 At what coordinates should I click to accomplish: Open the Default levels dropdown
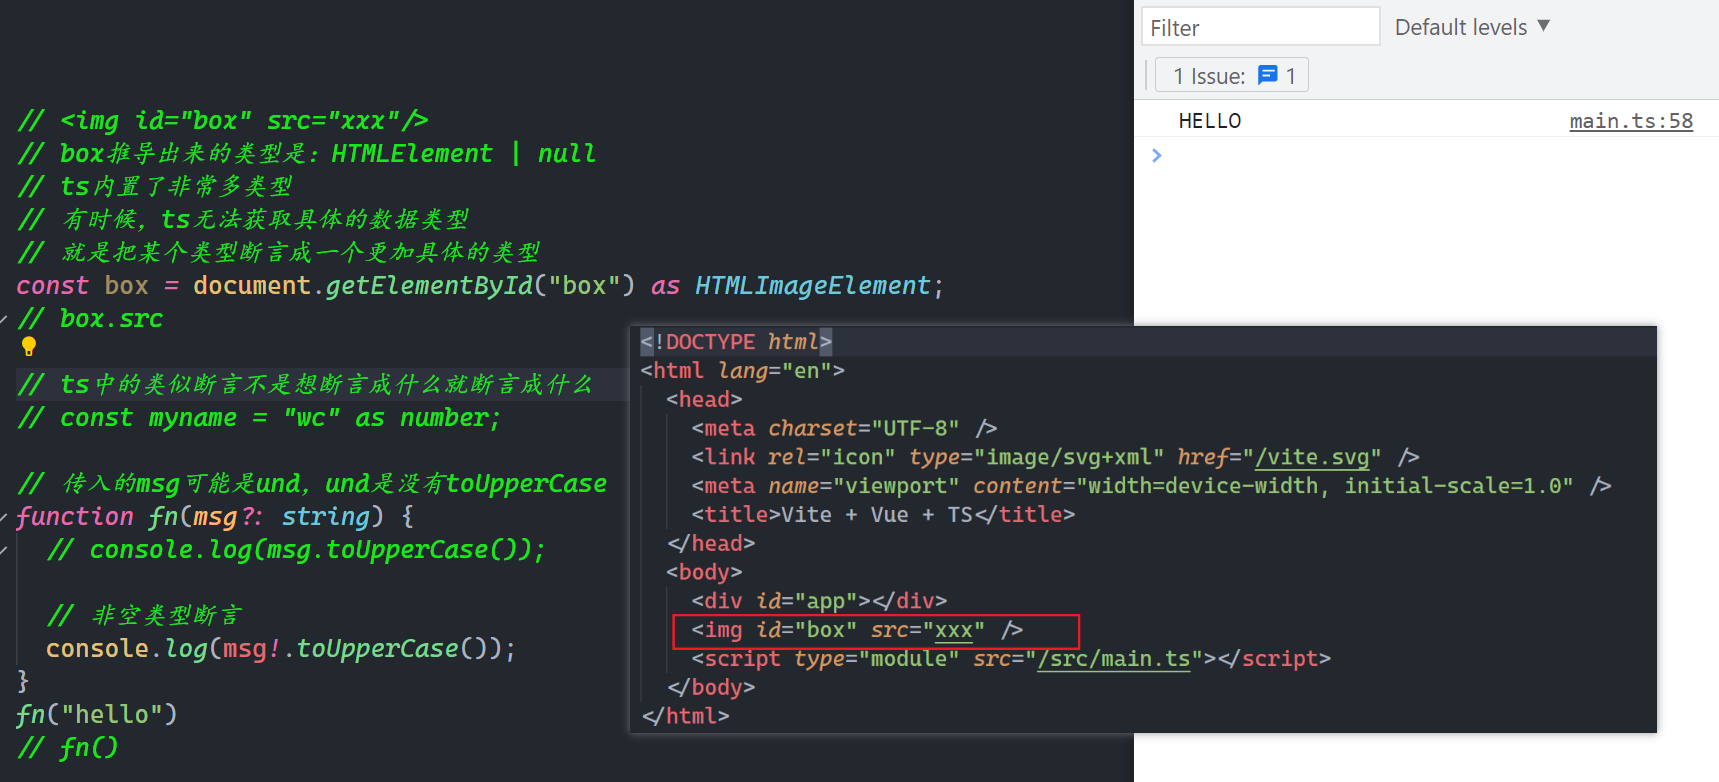coord(1472,27)
